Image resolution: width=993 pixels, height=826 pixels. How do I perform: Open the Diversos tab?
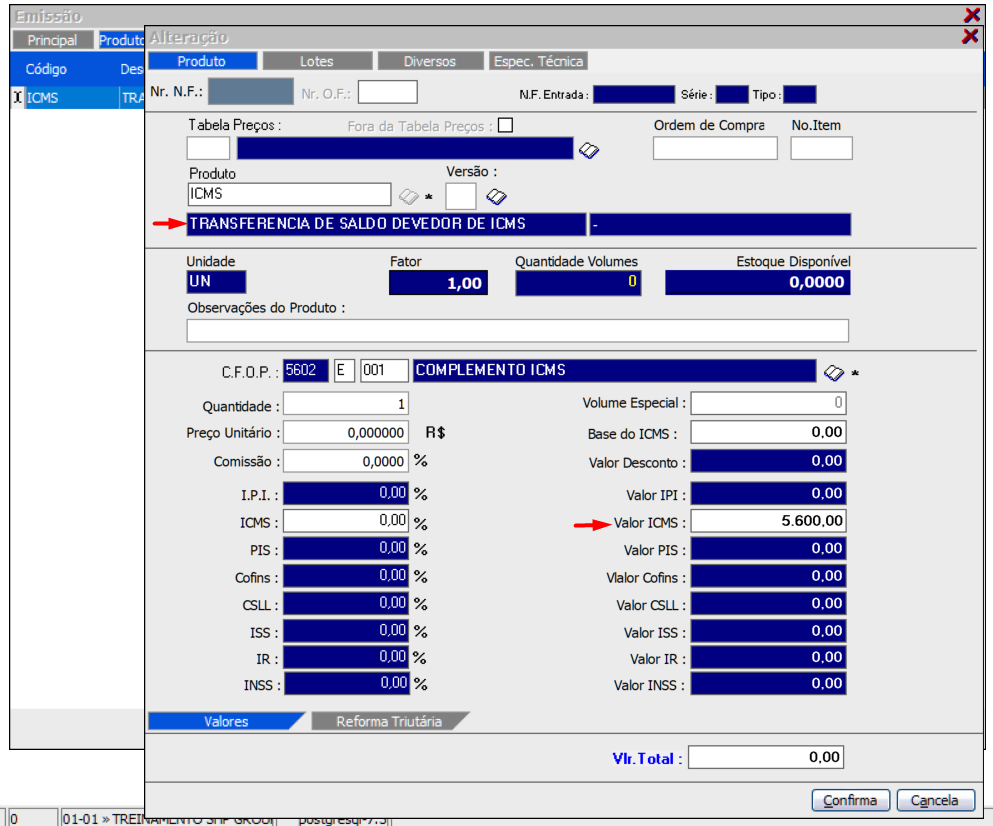(430, 61)
